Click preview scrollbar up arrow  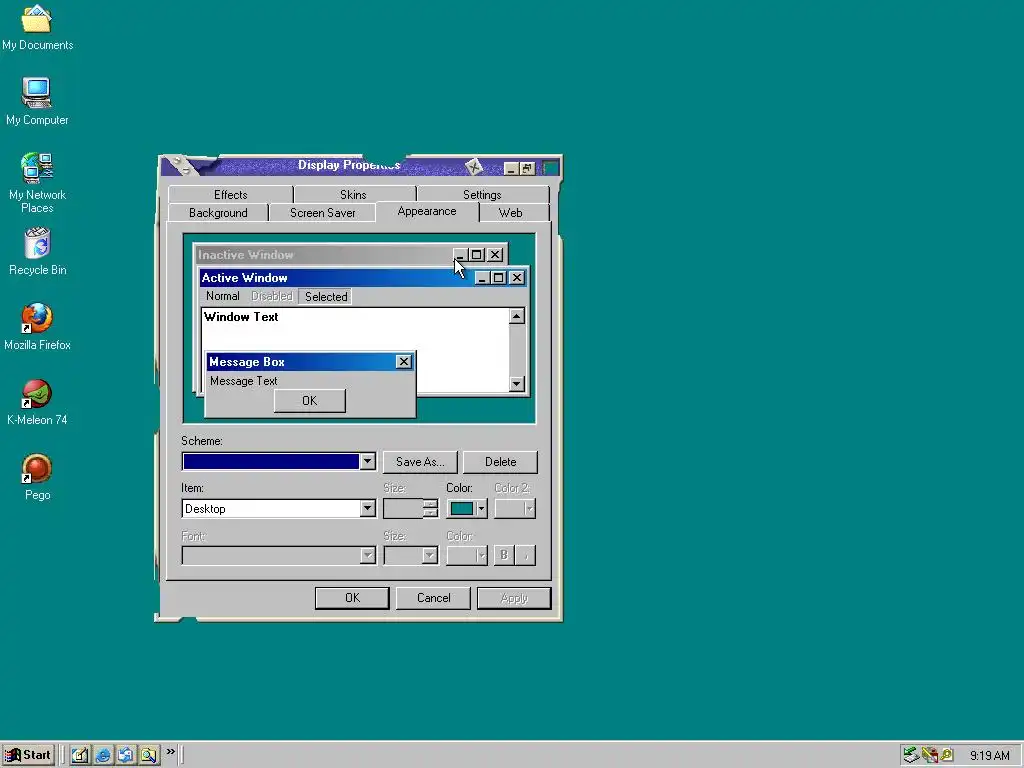coord(517,317)
